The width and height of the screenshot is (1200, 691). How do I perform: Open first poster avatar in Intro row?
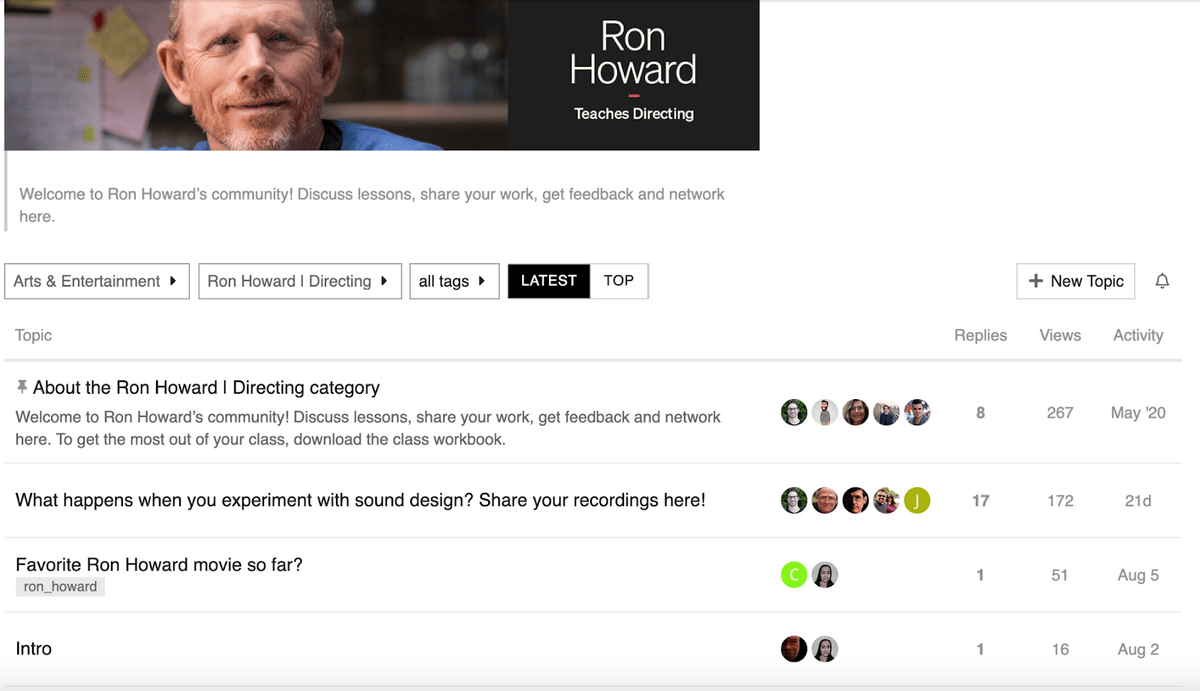(794, 649)
